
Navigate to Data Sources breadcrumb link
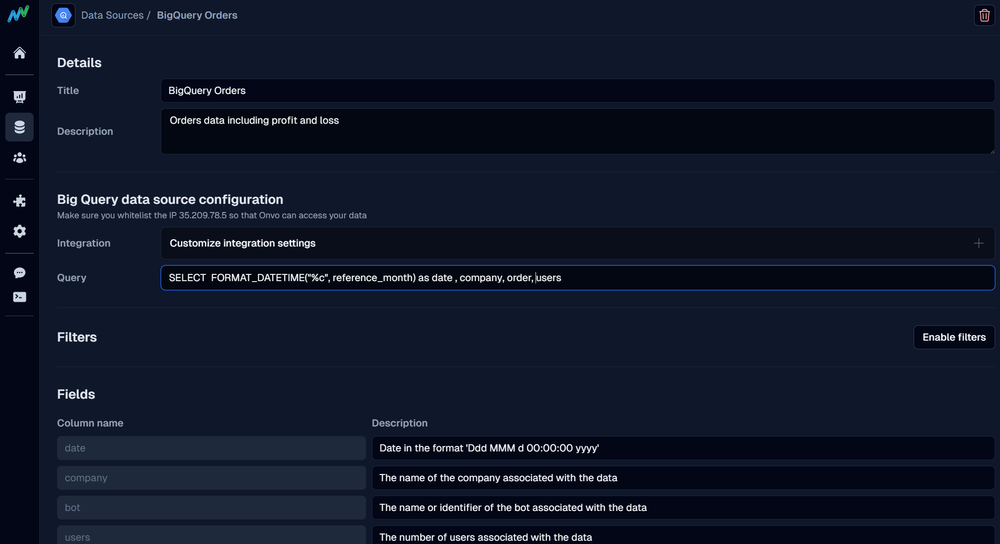[112, 16]
